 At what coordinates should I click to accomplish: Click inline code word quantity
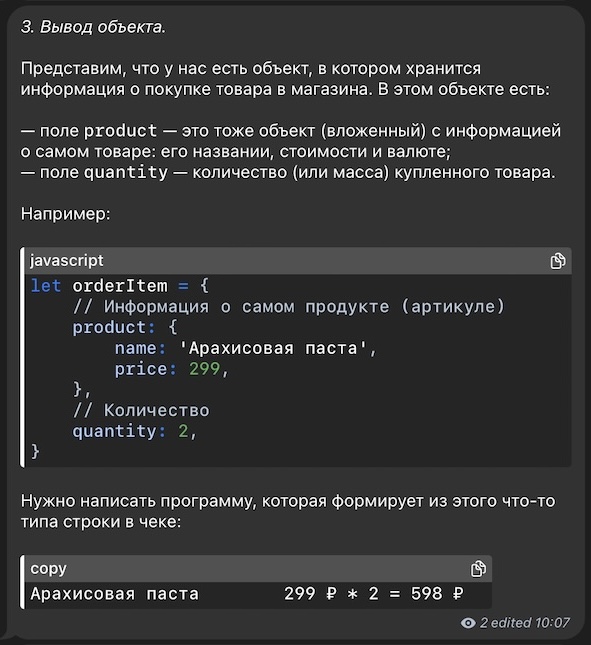click(126, 172)
